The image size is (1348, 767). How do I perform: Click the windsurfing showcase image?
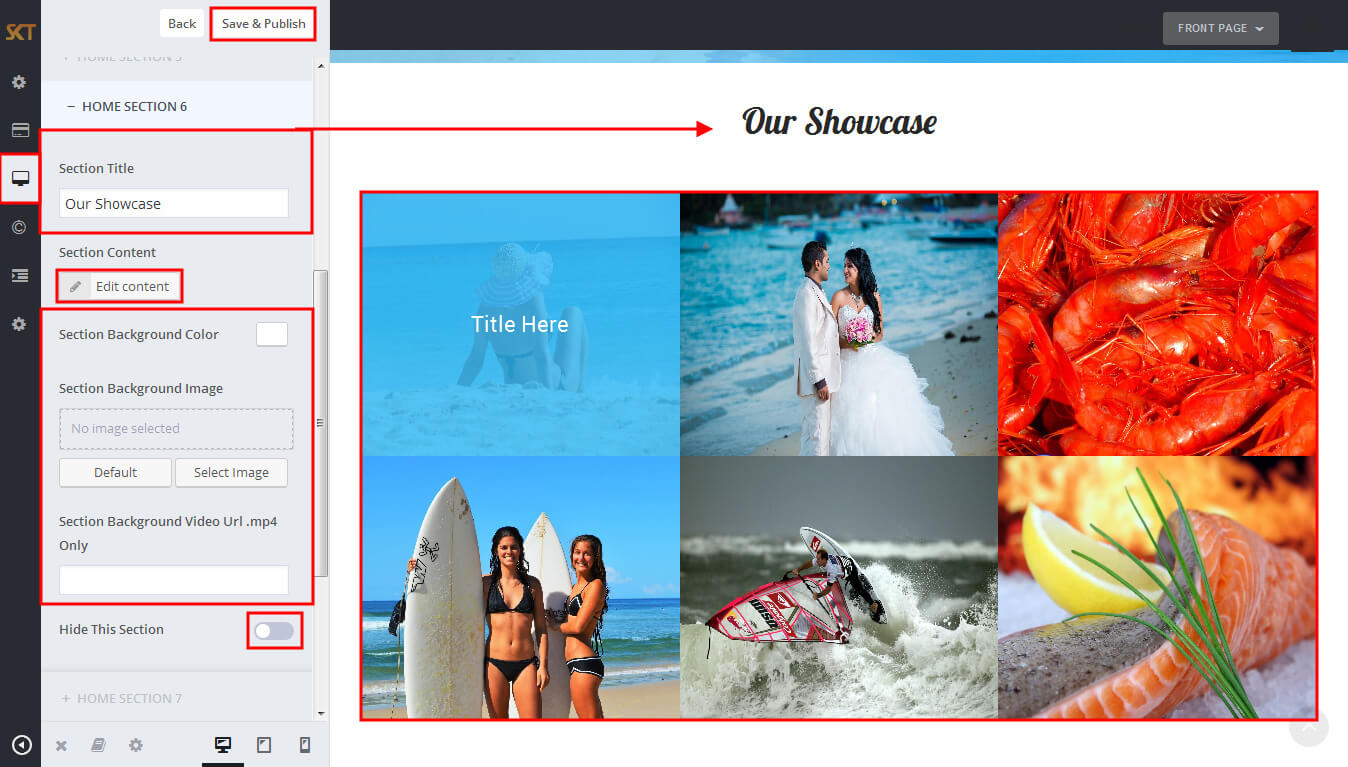coord(839,587)
